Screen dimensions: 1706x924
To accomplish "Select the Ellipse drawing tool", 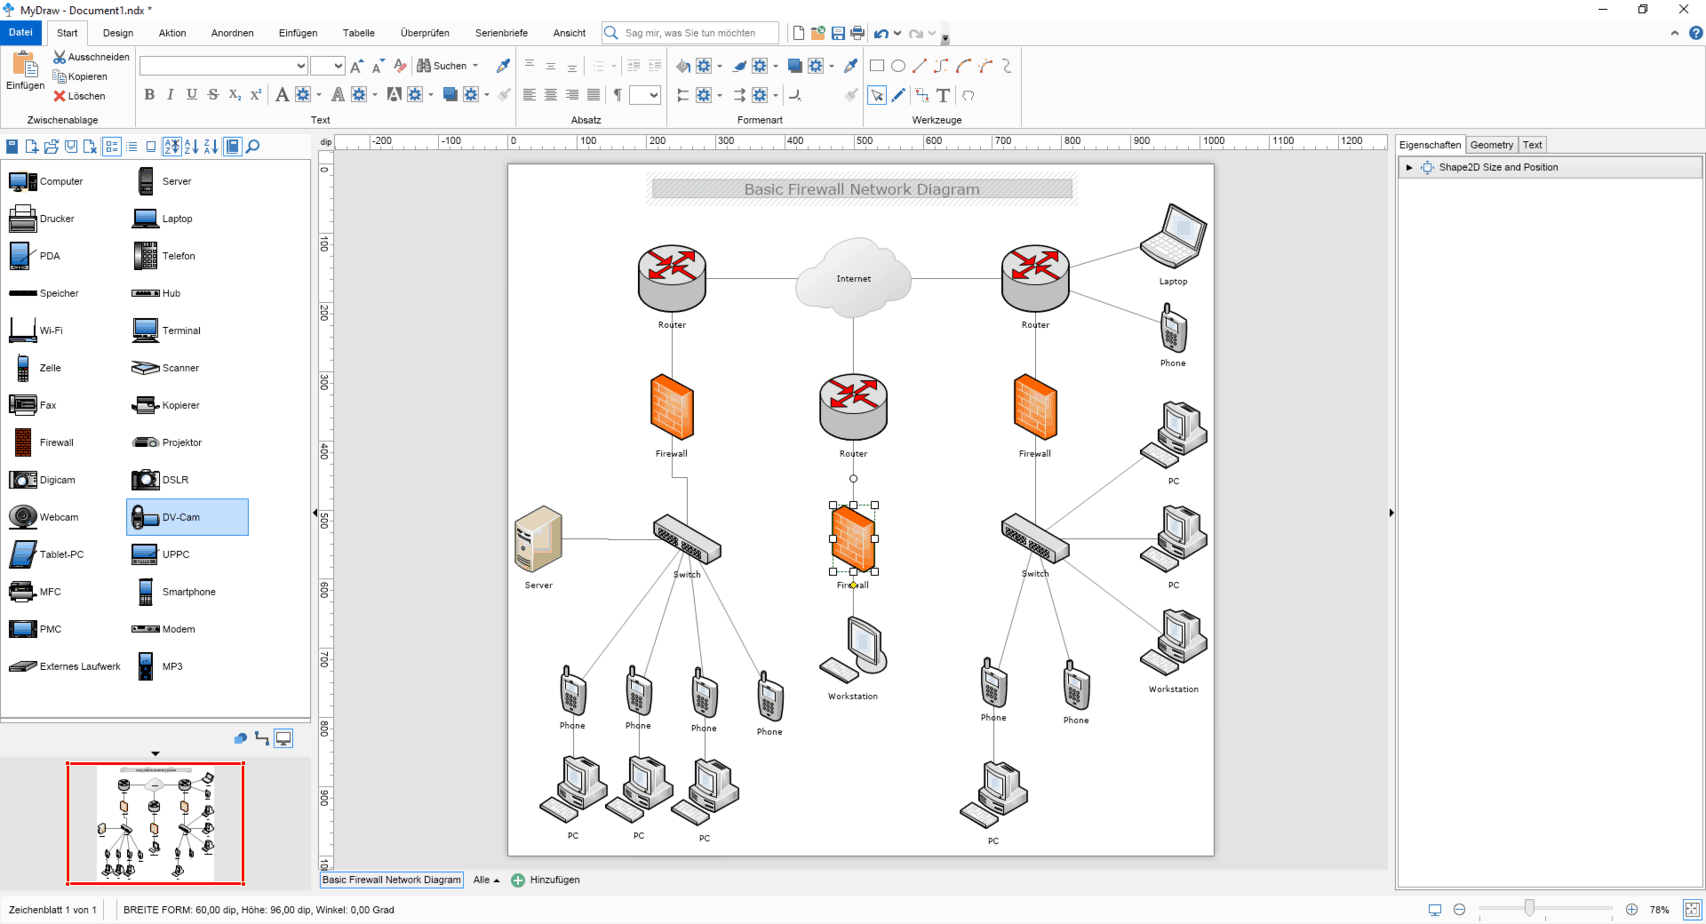I will (x=897, y=65).
